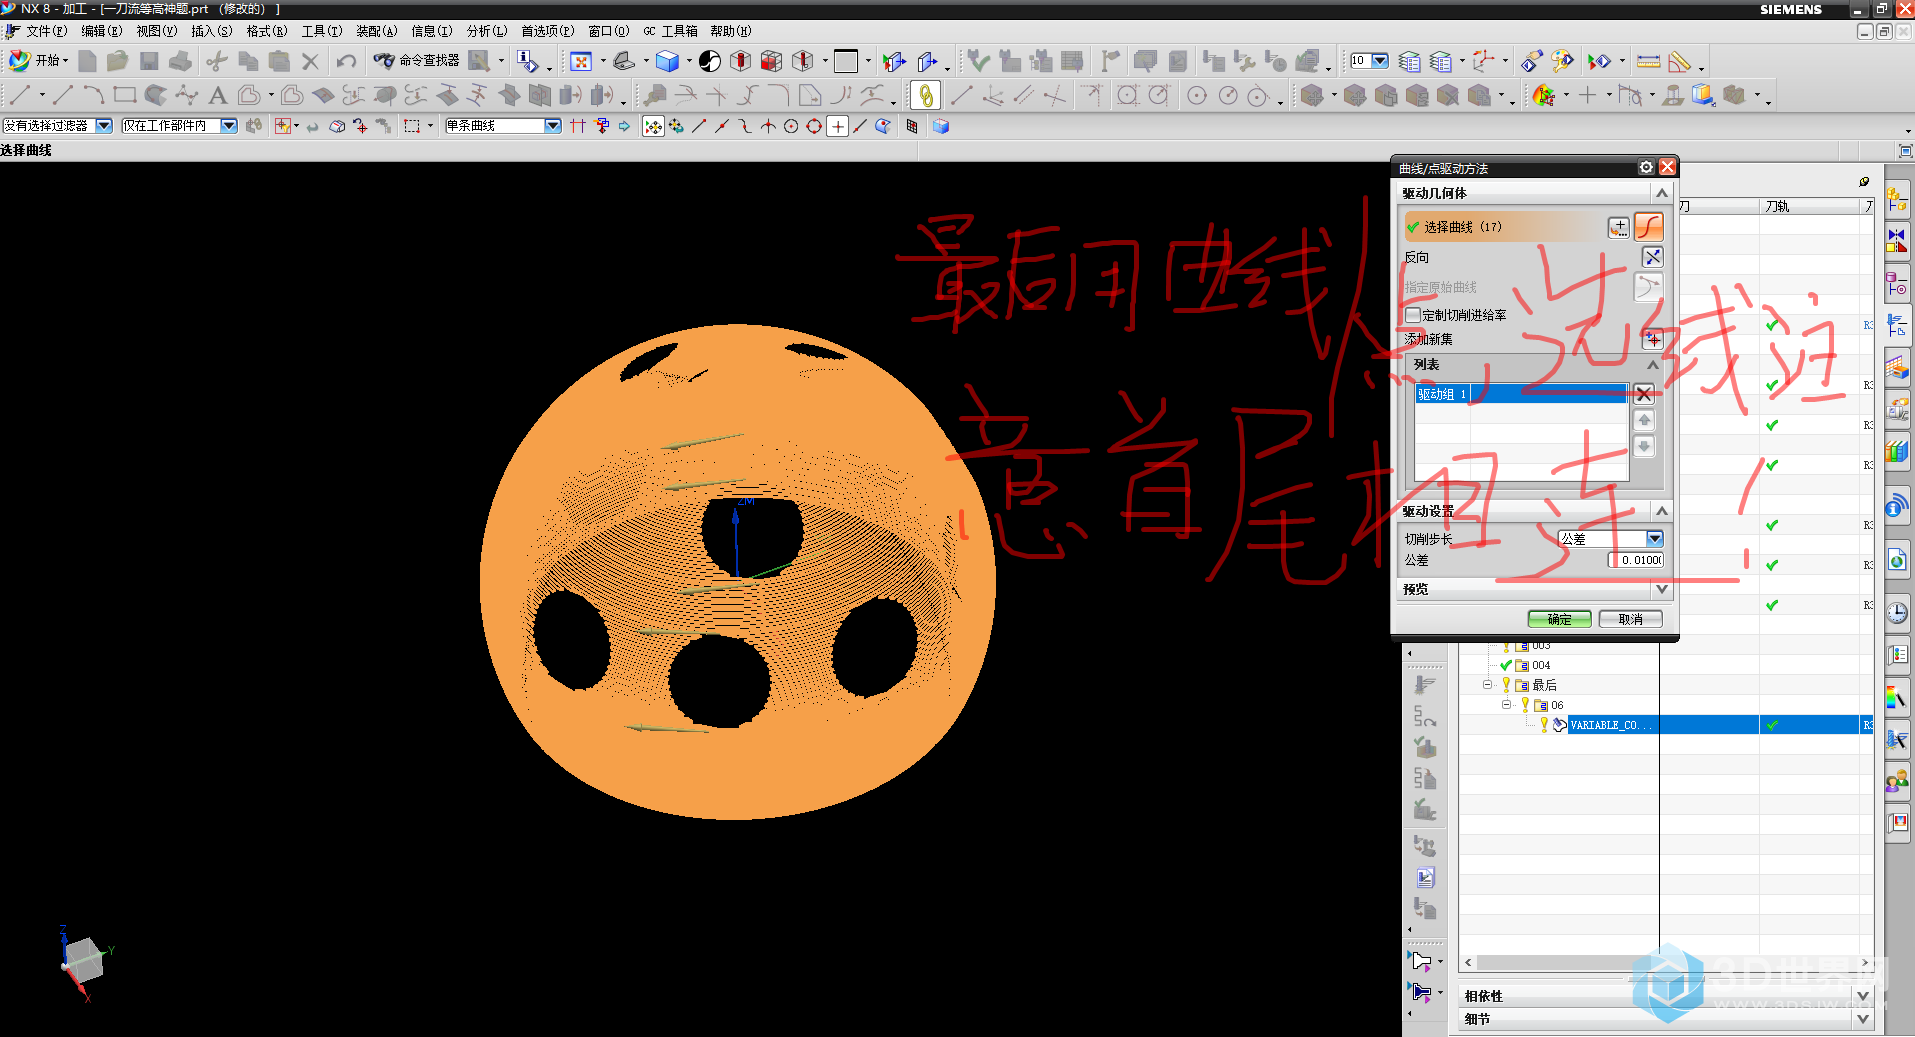The image size is (1915, 1037).
Task: Click the Reverse direction (反向) icon
Action: point(1652,257)
